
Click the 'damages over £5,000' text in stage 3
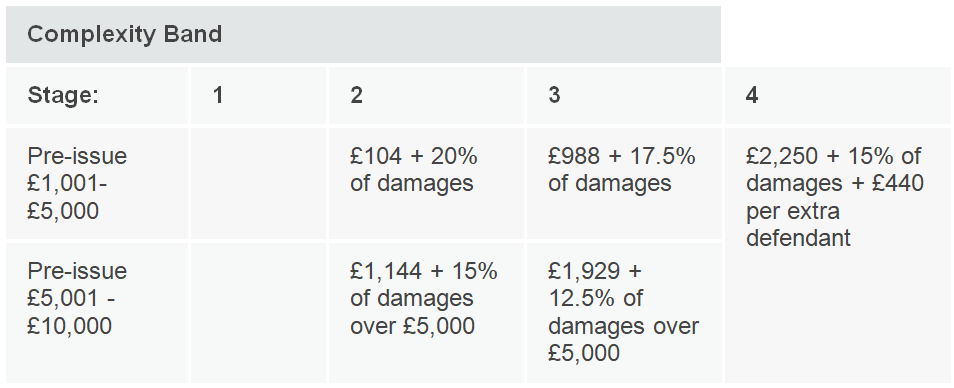tap(623, 339)
